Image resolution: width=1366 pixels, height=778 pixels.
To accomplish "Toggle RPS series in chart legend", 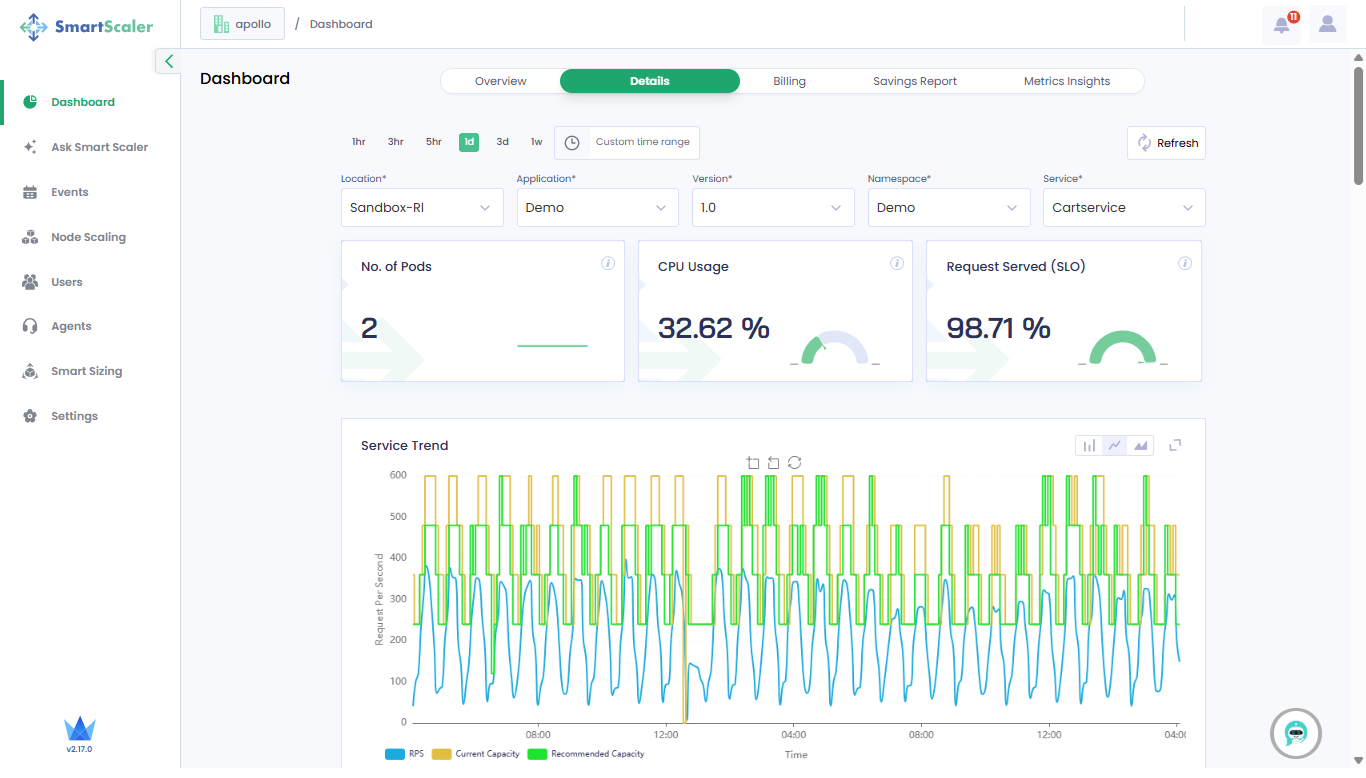I will click(x=404, y=754).
